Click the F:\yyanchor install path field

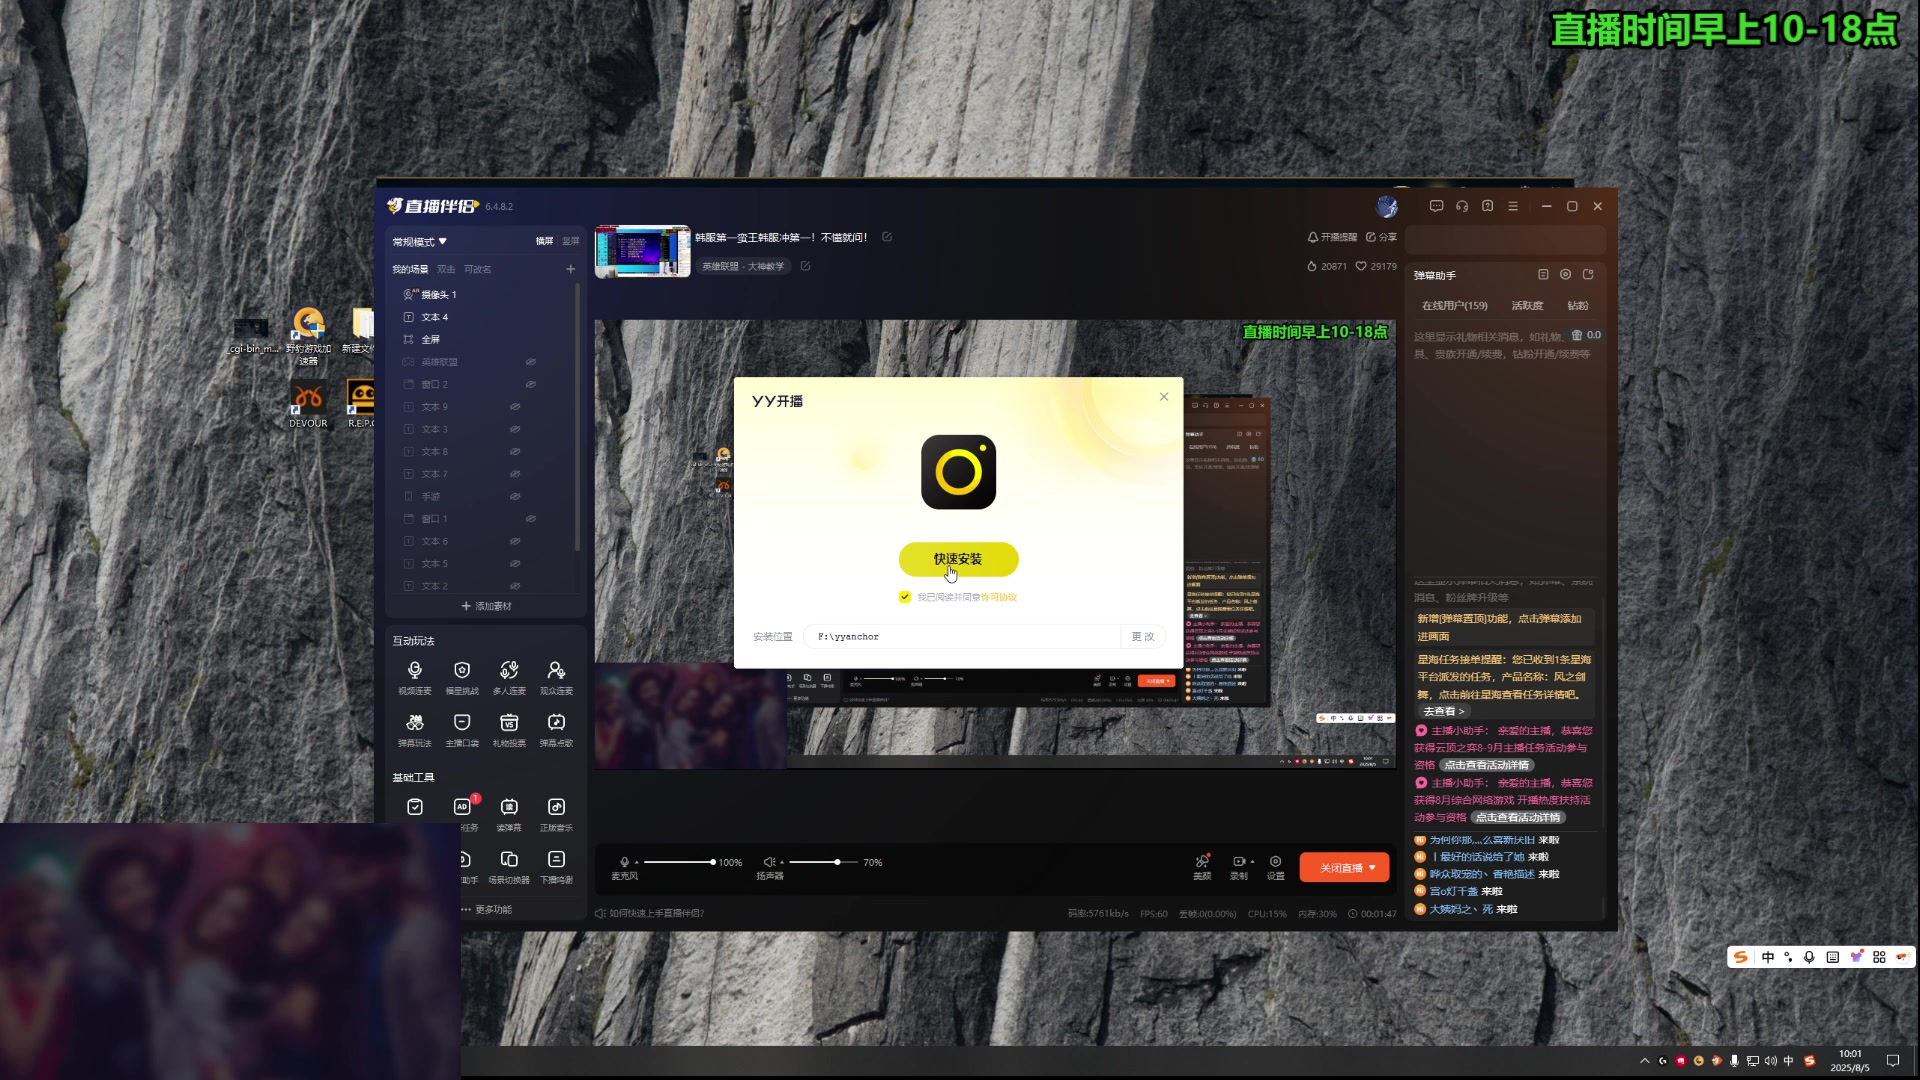(x=962, y=637)
